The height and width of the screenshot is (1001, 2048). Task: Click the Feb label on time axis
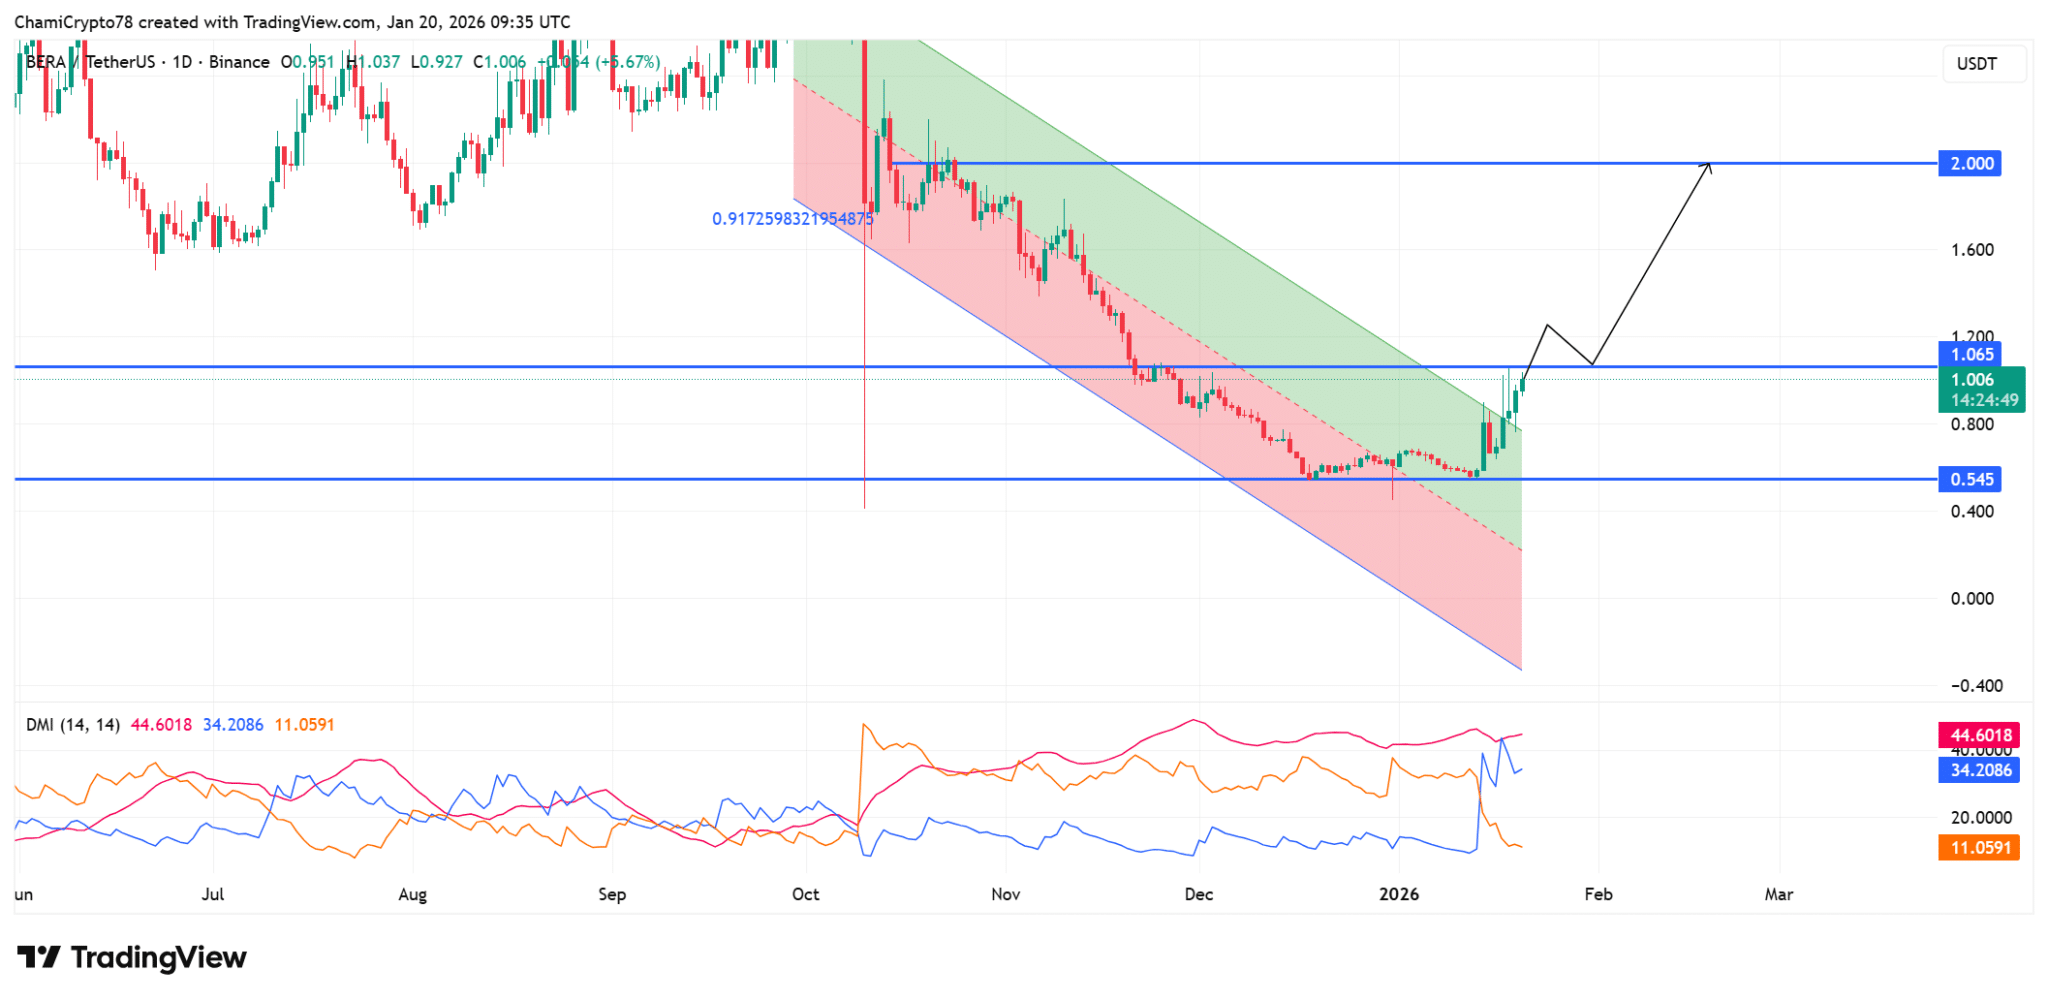pos(1598,894)
